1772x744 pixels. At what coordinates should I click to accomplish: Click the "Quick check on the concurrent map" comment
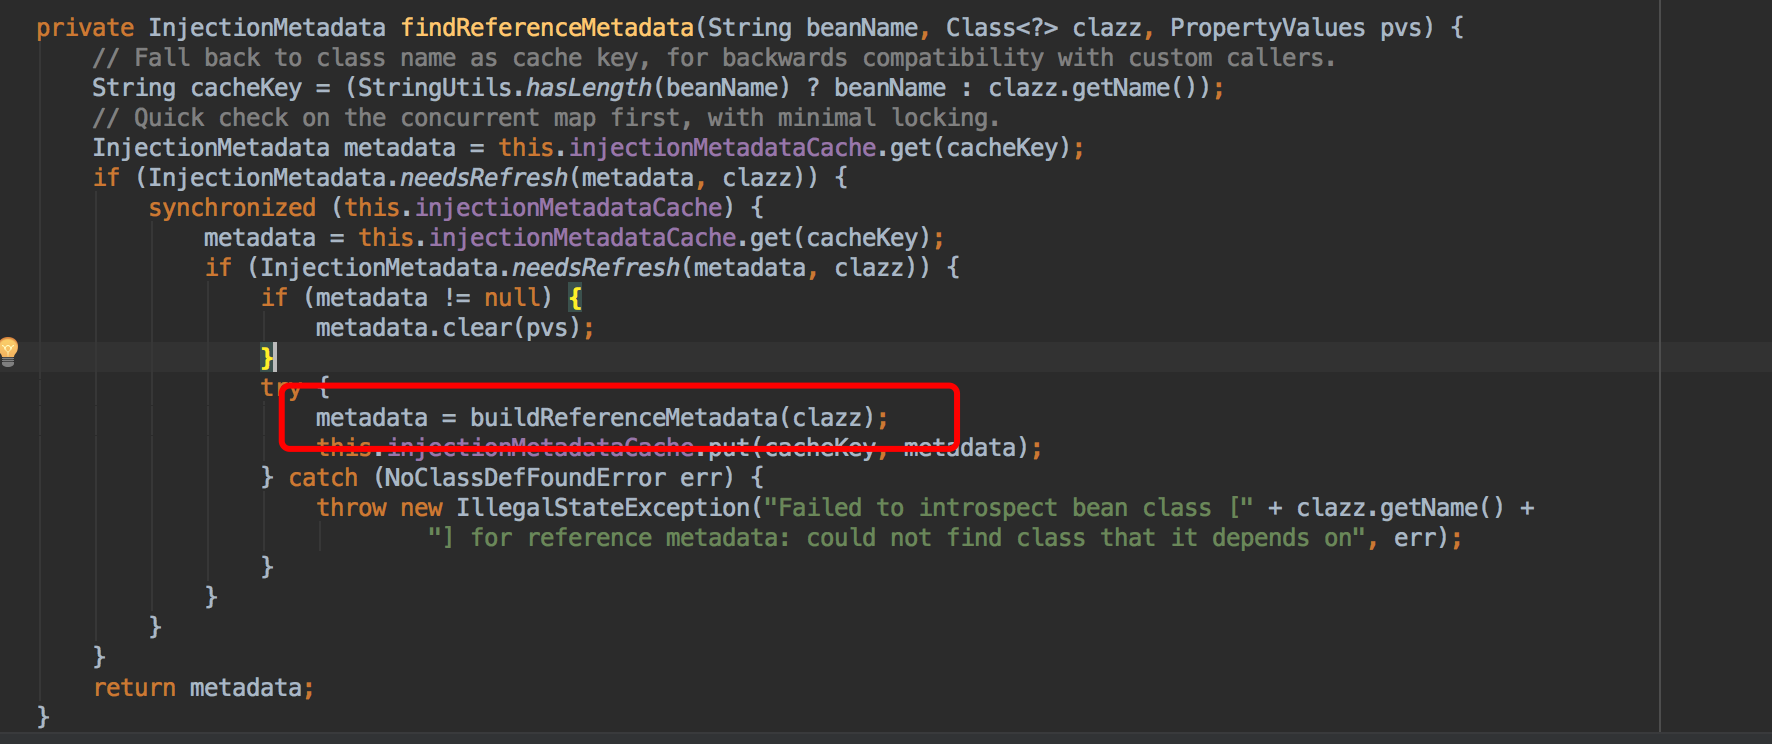pyautogui.click(x=546, y=118)
